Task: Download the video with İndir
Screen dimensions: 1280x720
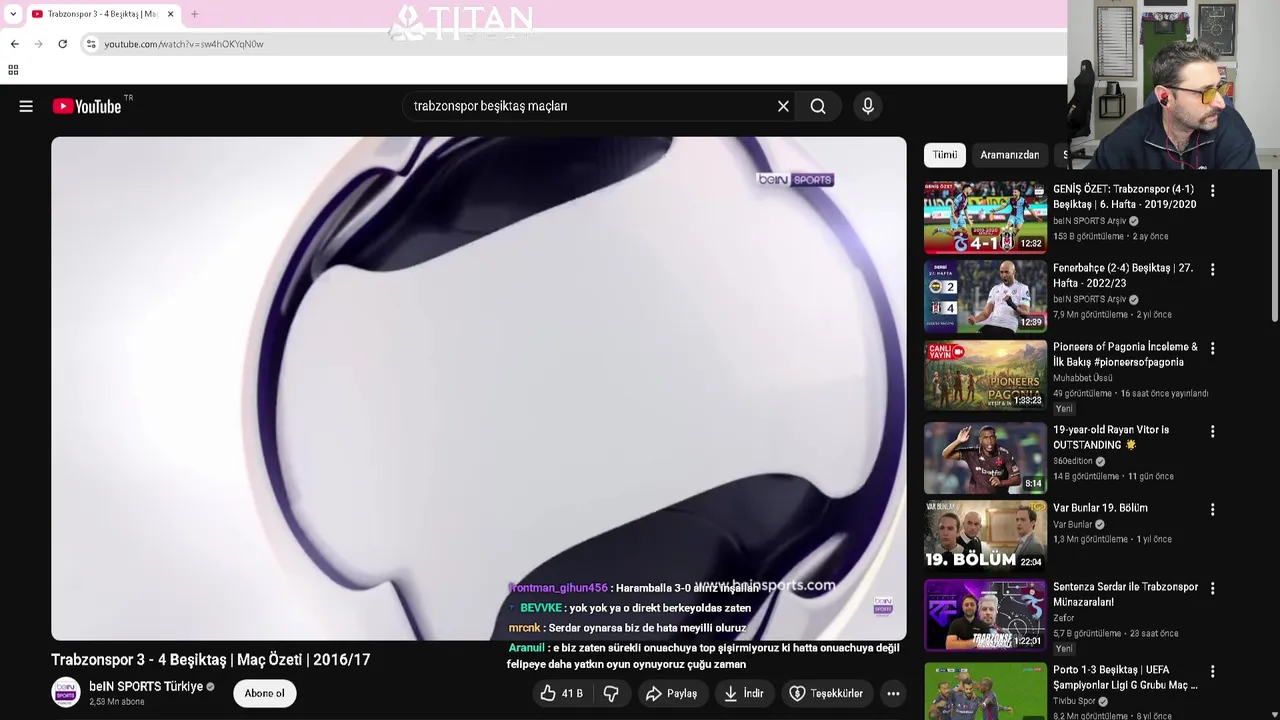Action: [744, 693]
